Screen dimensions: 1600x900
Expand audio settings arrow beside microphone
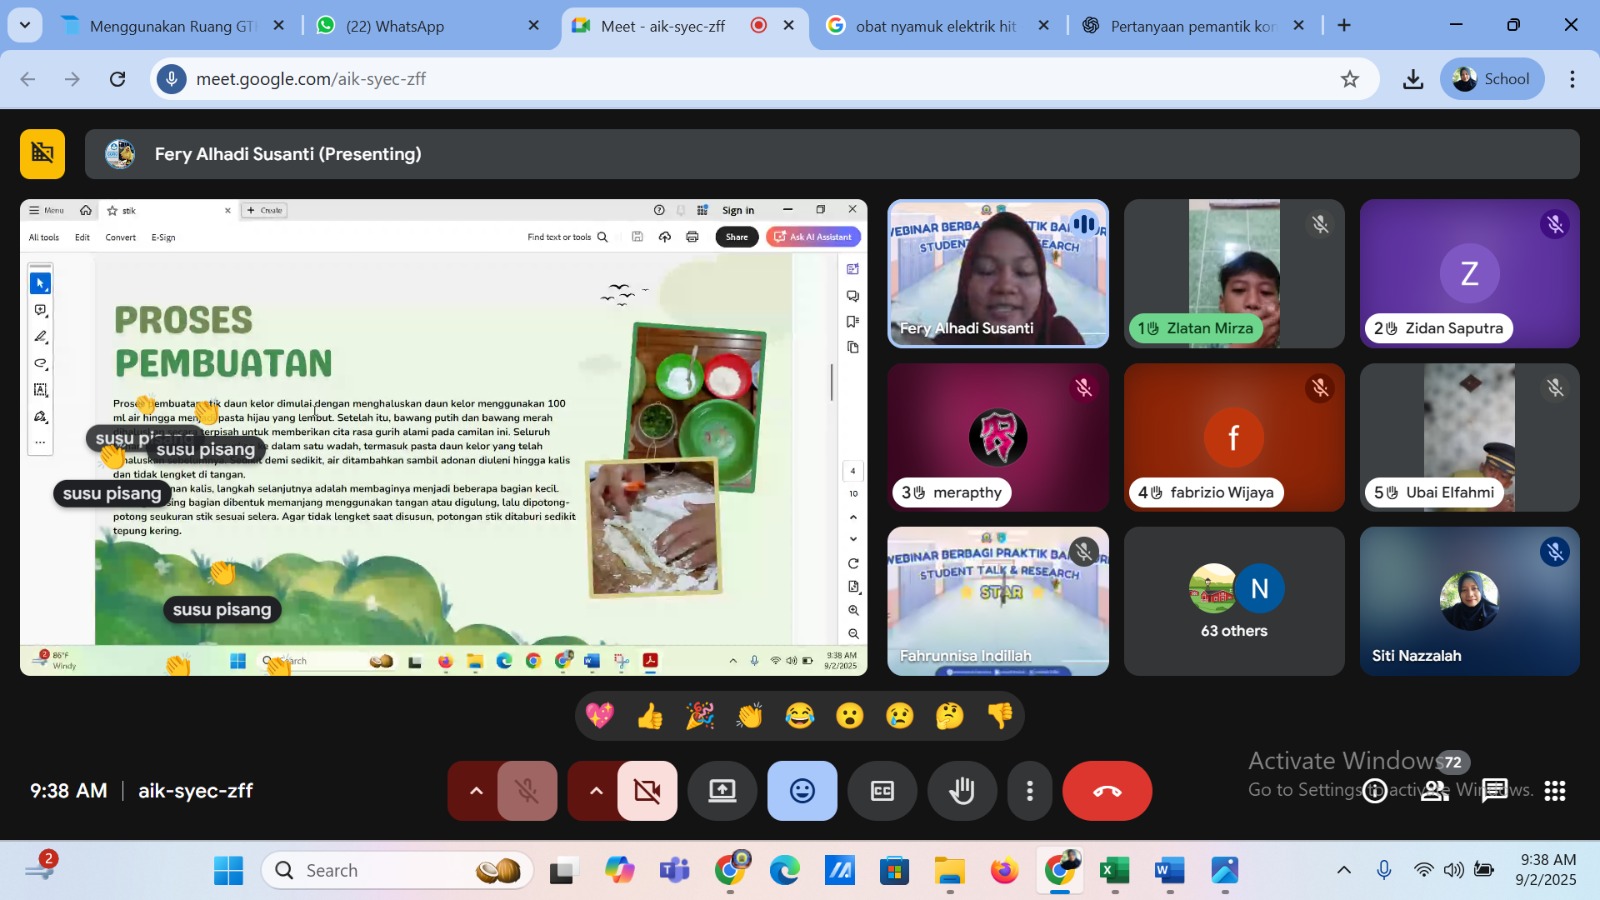pyautogui.click(x=476, y=791)
